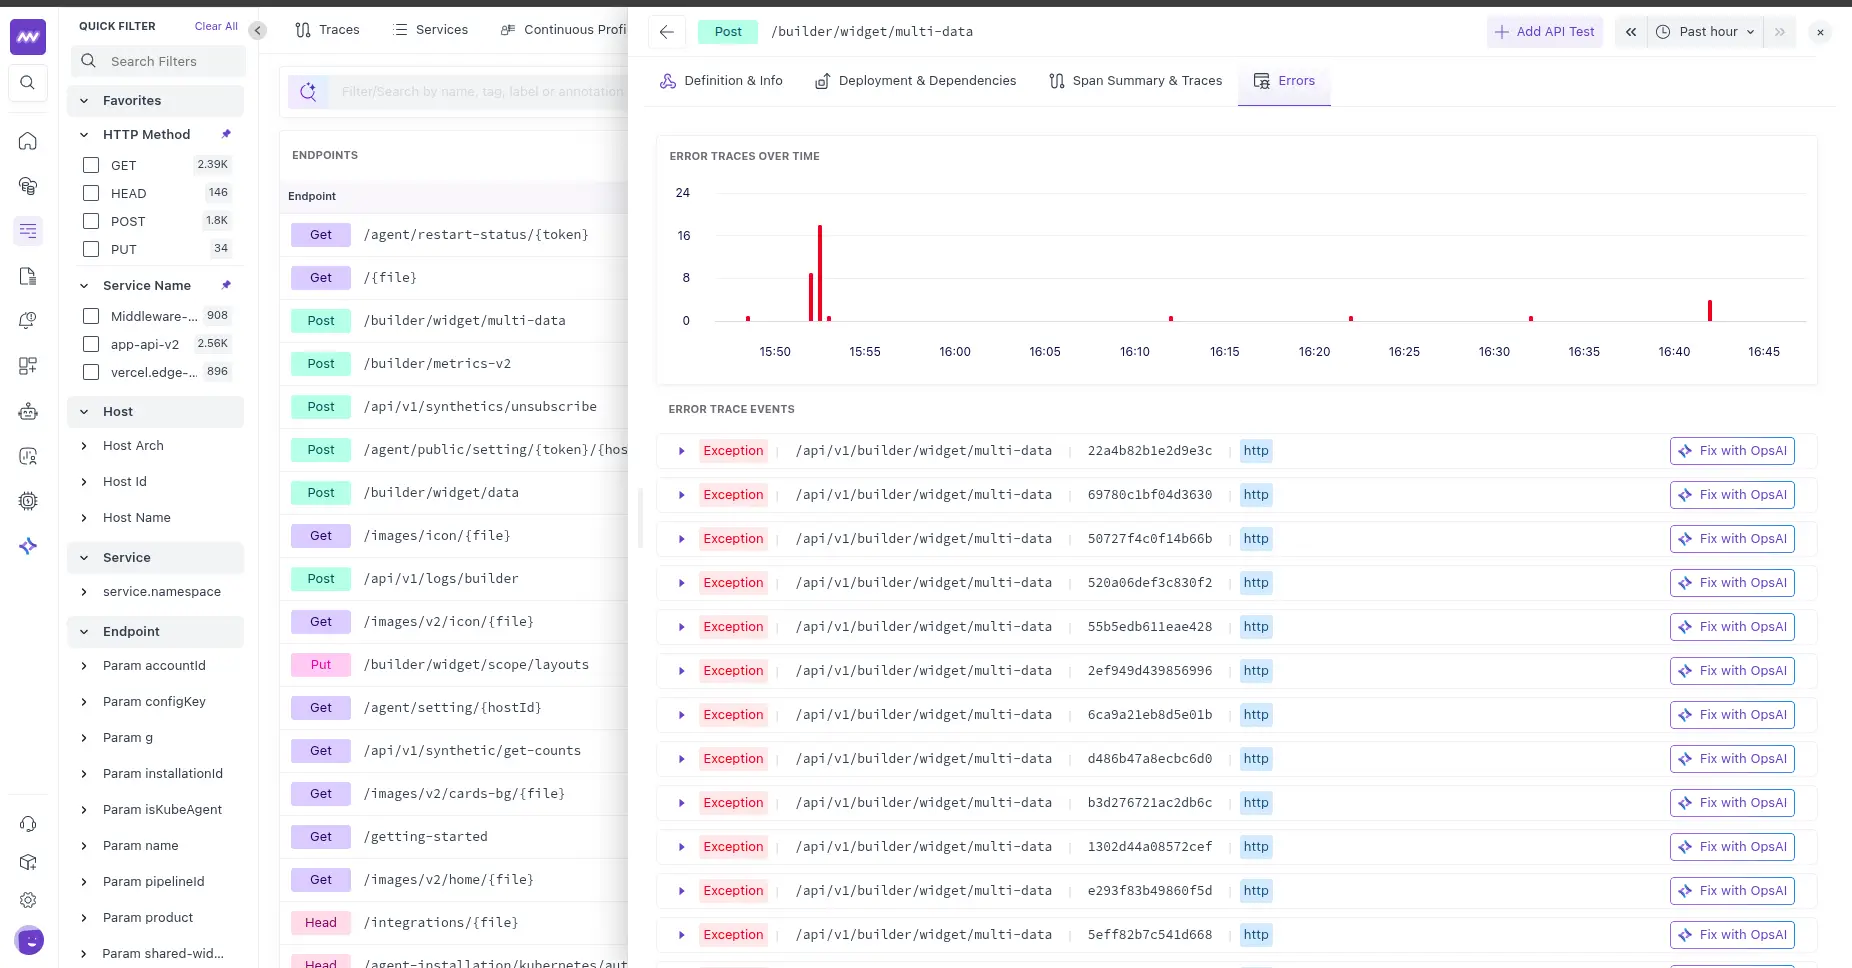Open the settings gear icon in sidebar
Image resolution: width=1852 pixels, height=968 pixels.
[x=28, y=900]
